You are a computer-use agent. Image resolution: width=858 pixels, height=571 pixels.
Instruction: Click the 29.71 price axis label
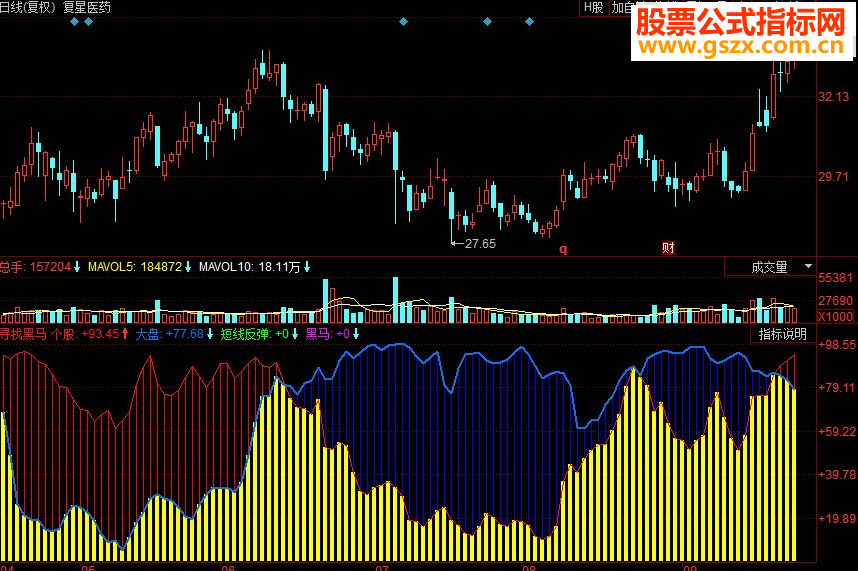click(x=833, y=177)
